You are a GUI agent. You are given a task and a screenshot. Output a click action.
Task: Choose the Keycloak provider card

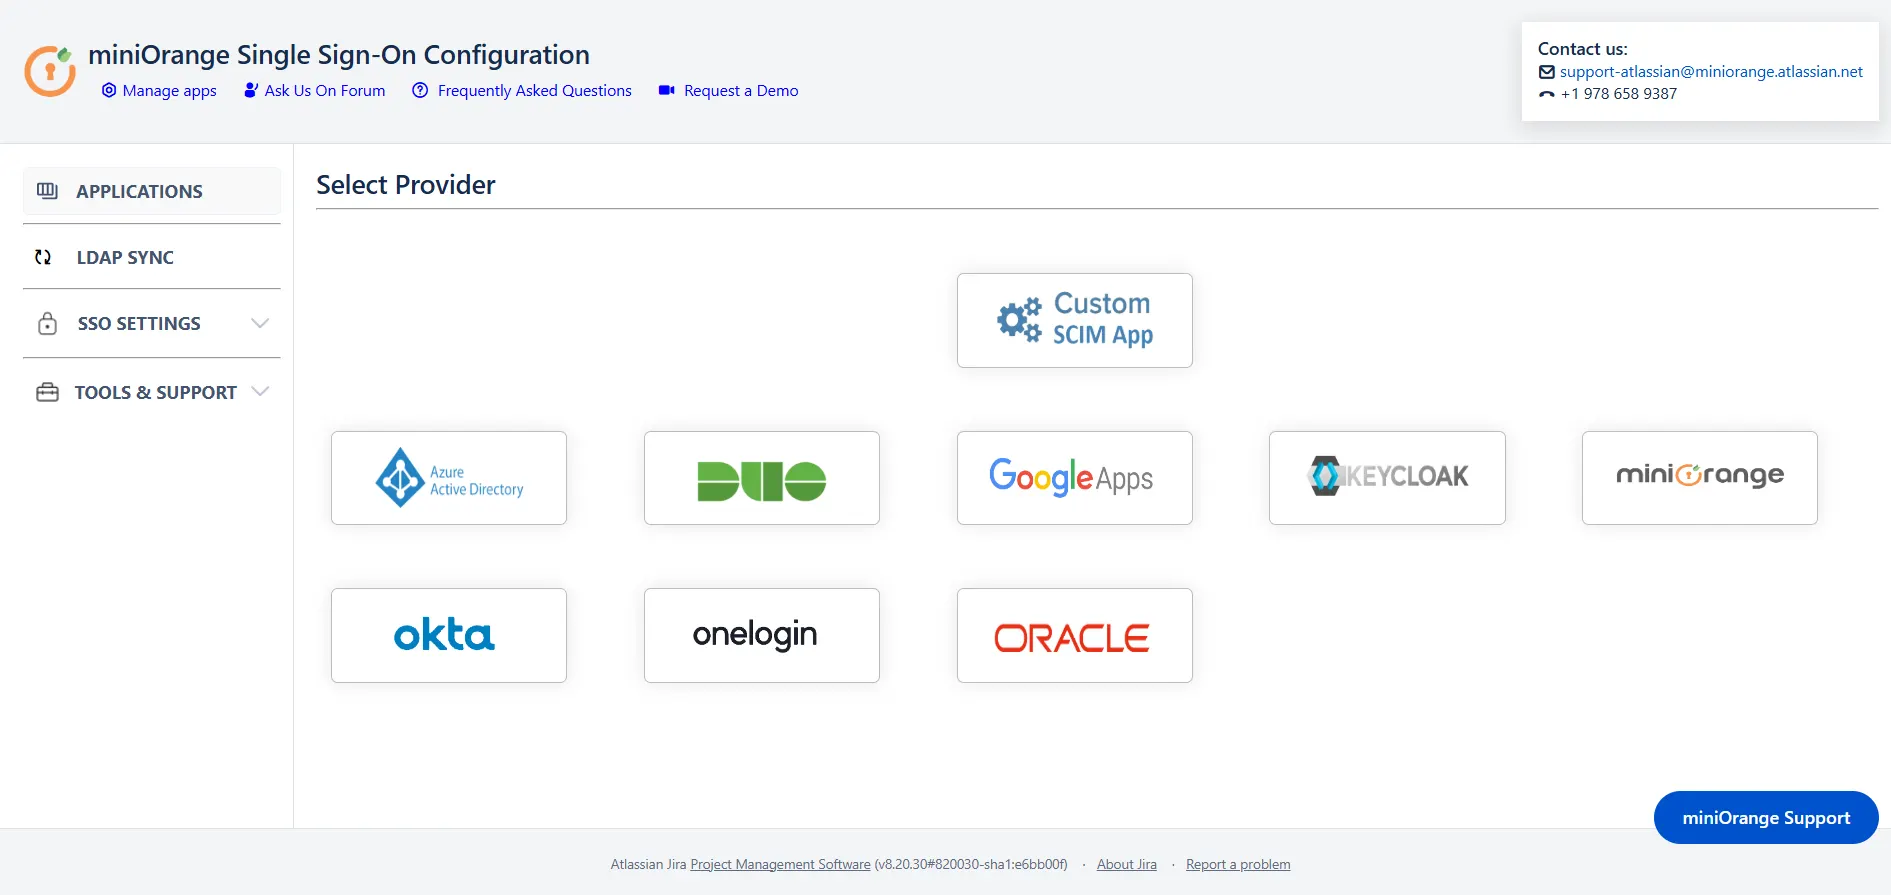click(x=1387, y=478)
